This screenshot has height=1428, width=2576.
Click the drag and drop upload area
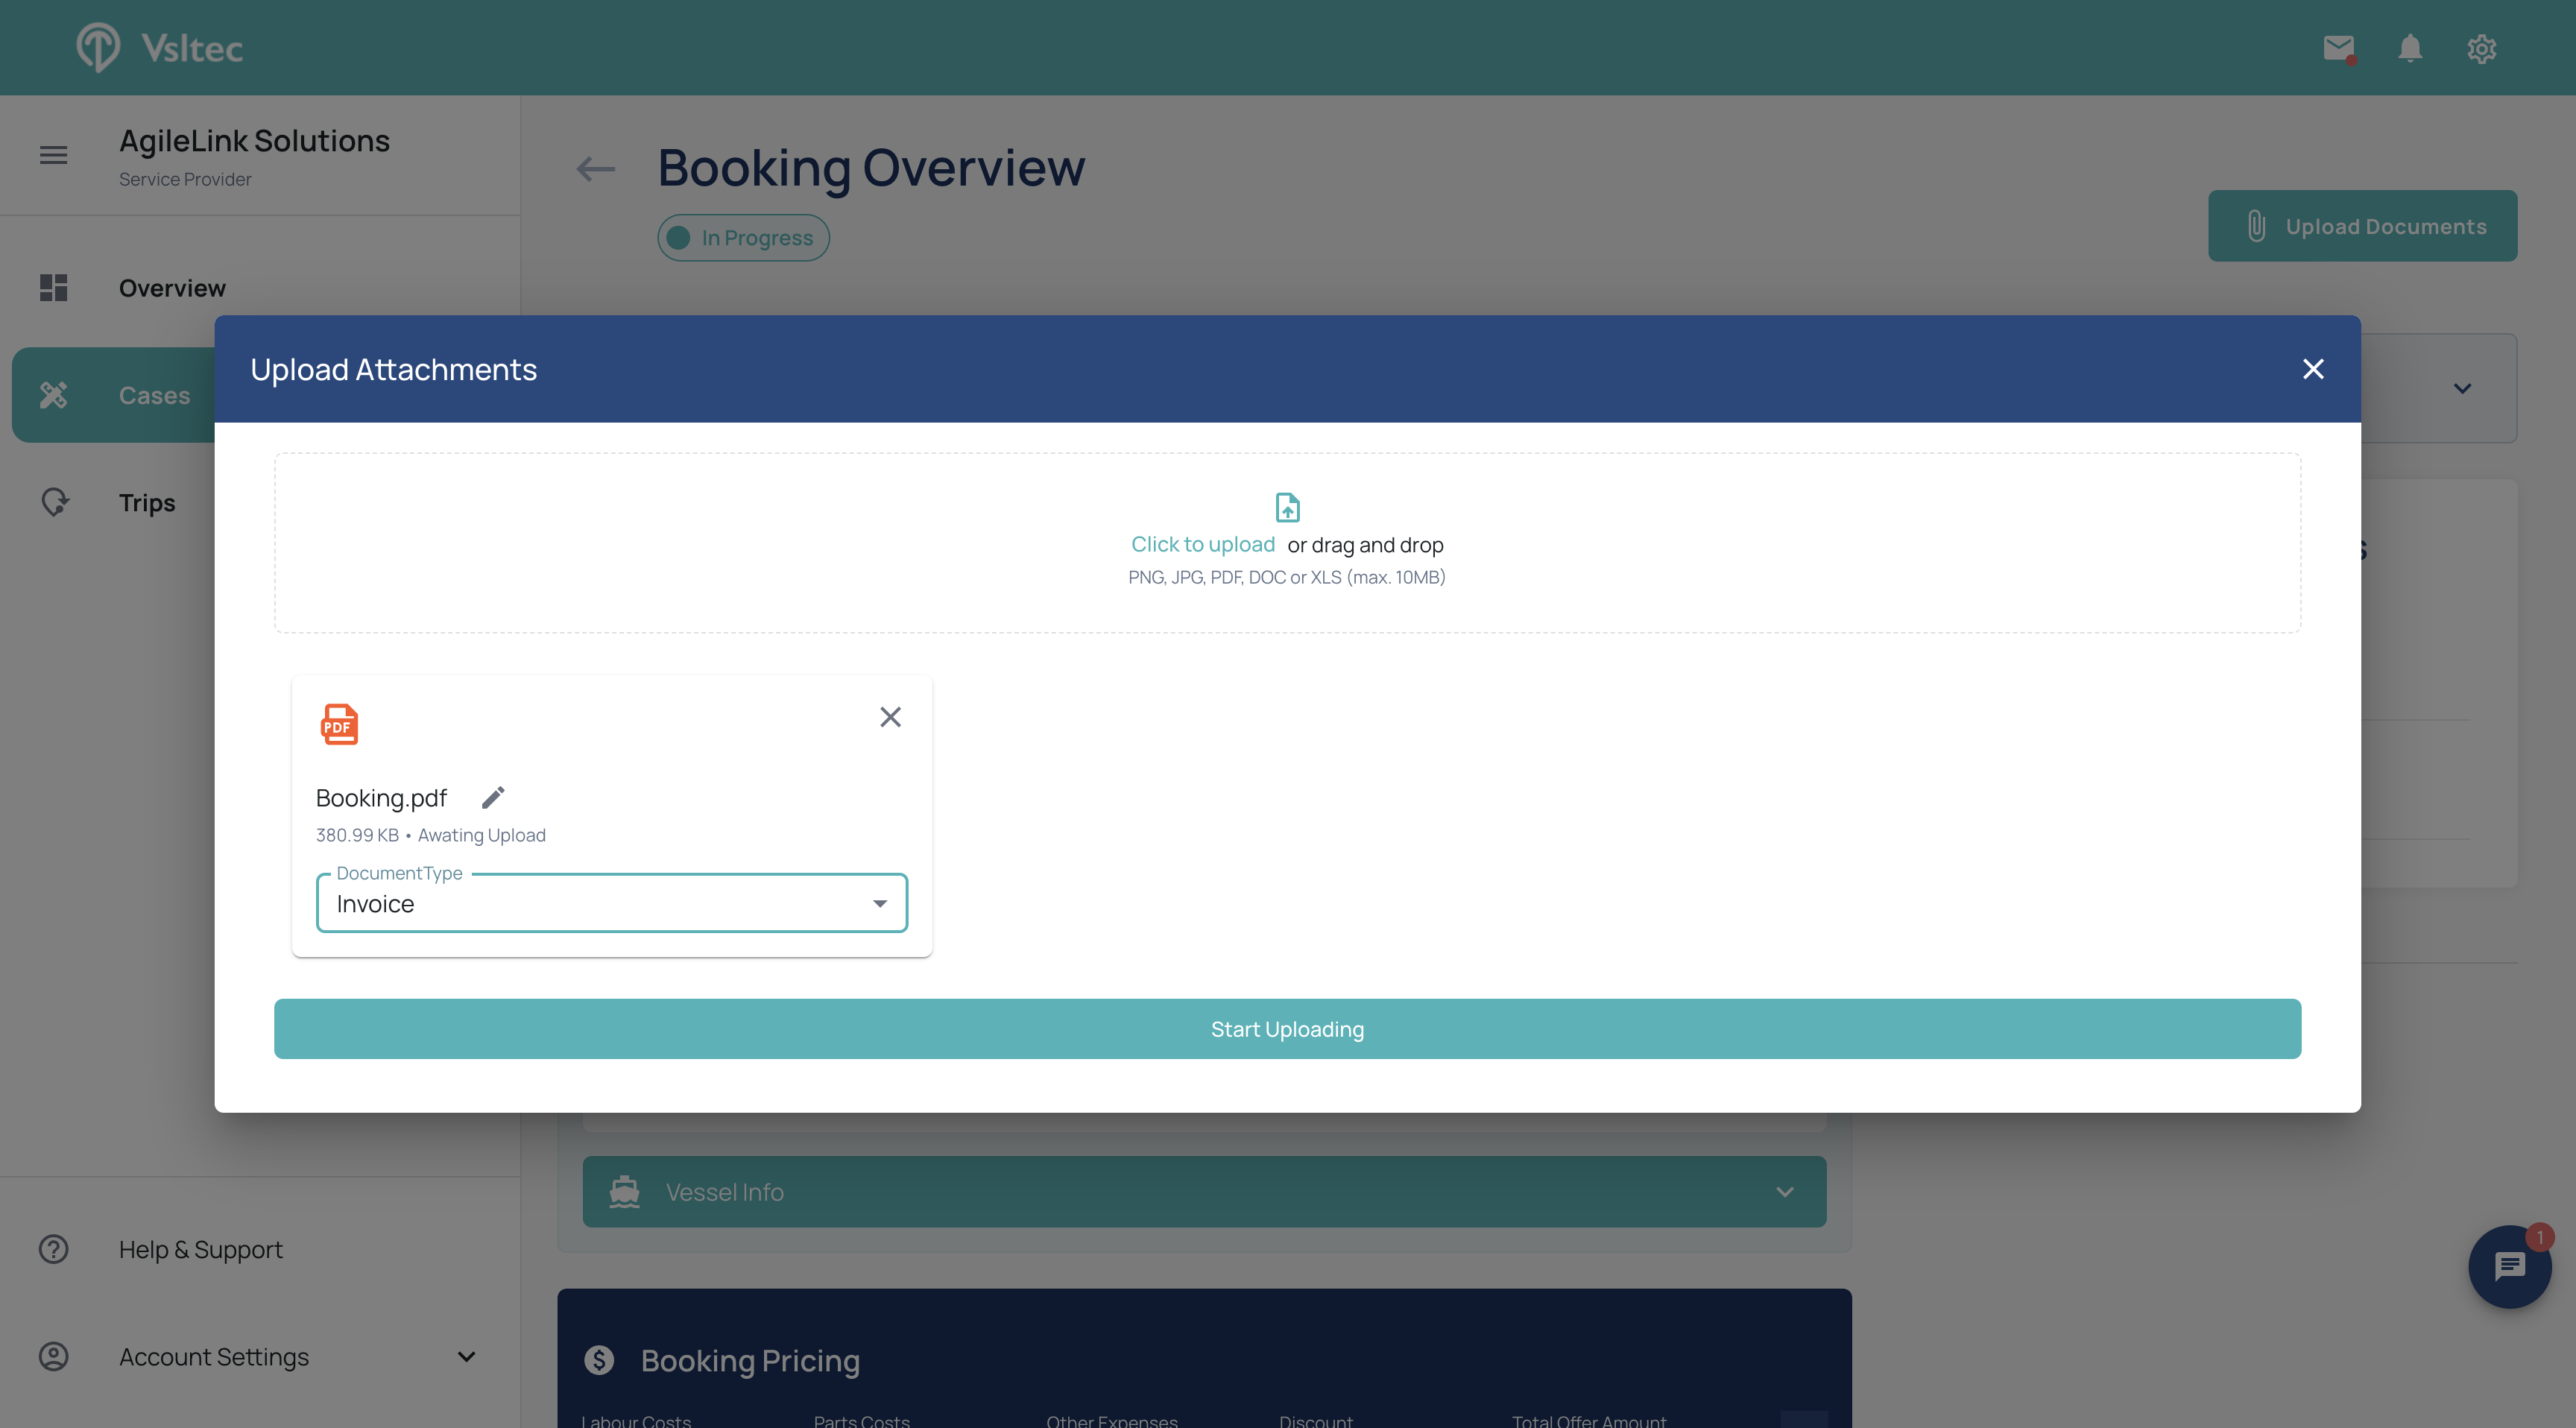point(1287,543)
